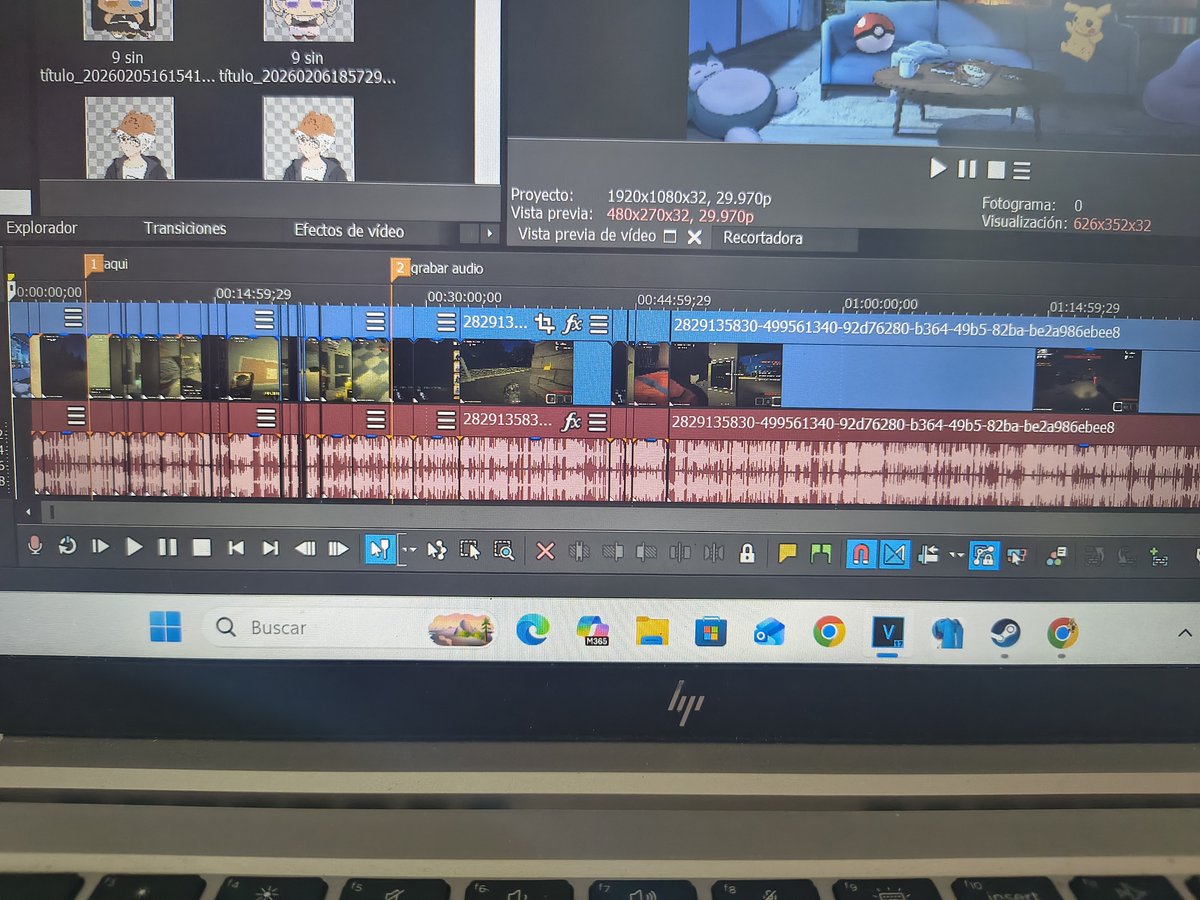Open Event Pan/Crop on video event 282913...
Image resolution: width=1200 pixels, height=900 pixels.
point(544,323)
